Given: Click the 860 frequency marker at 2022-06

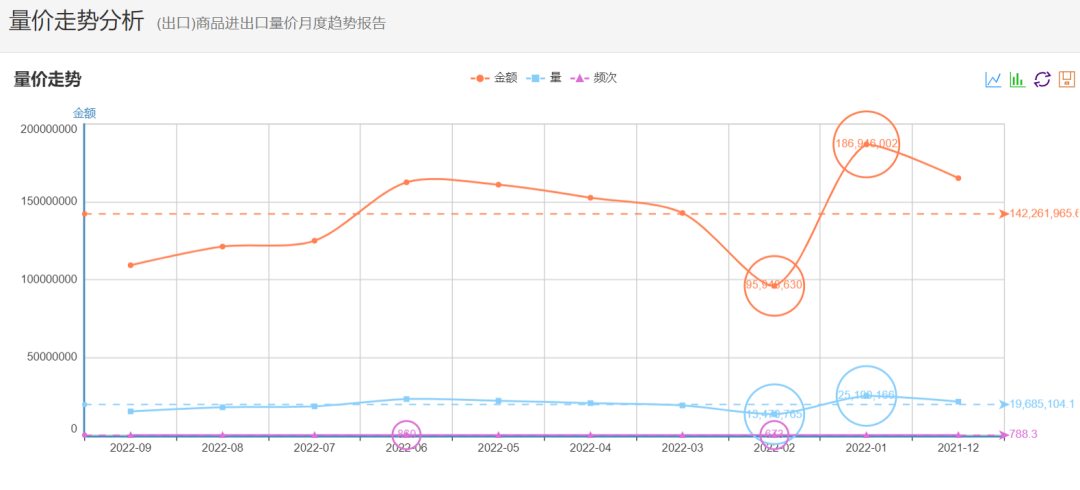Looking at the screenshot, I should [407, 434].
